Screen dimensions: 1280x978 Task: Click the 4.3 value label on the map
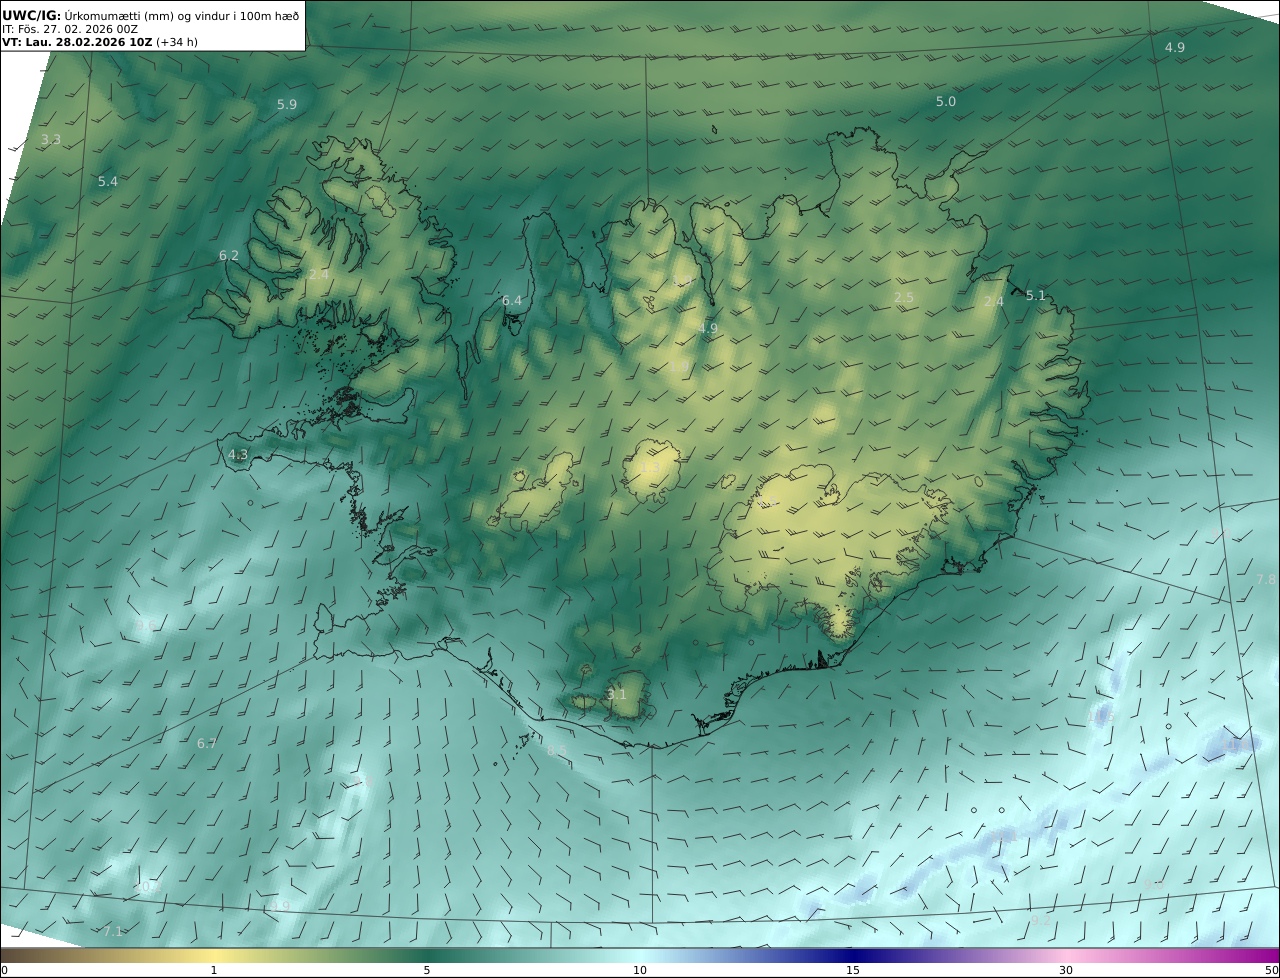(x=238, y=455)
